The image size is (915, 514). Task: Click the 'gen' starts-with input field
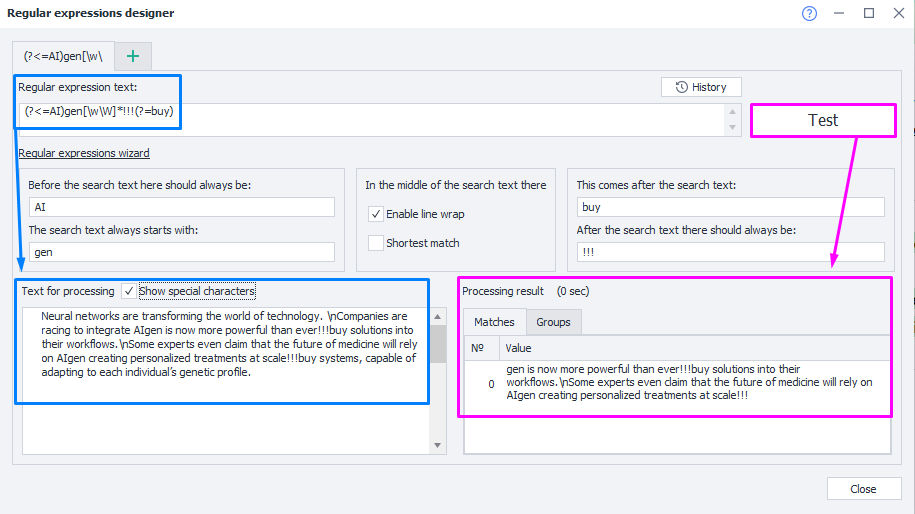tap(181, 253)
